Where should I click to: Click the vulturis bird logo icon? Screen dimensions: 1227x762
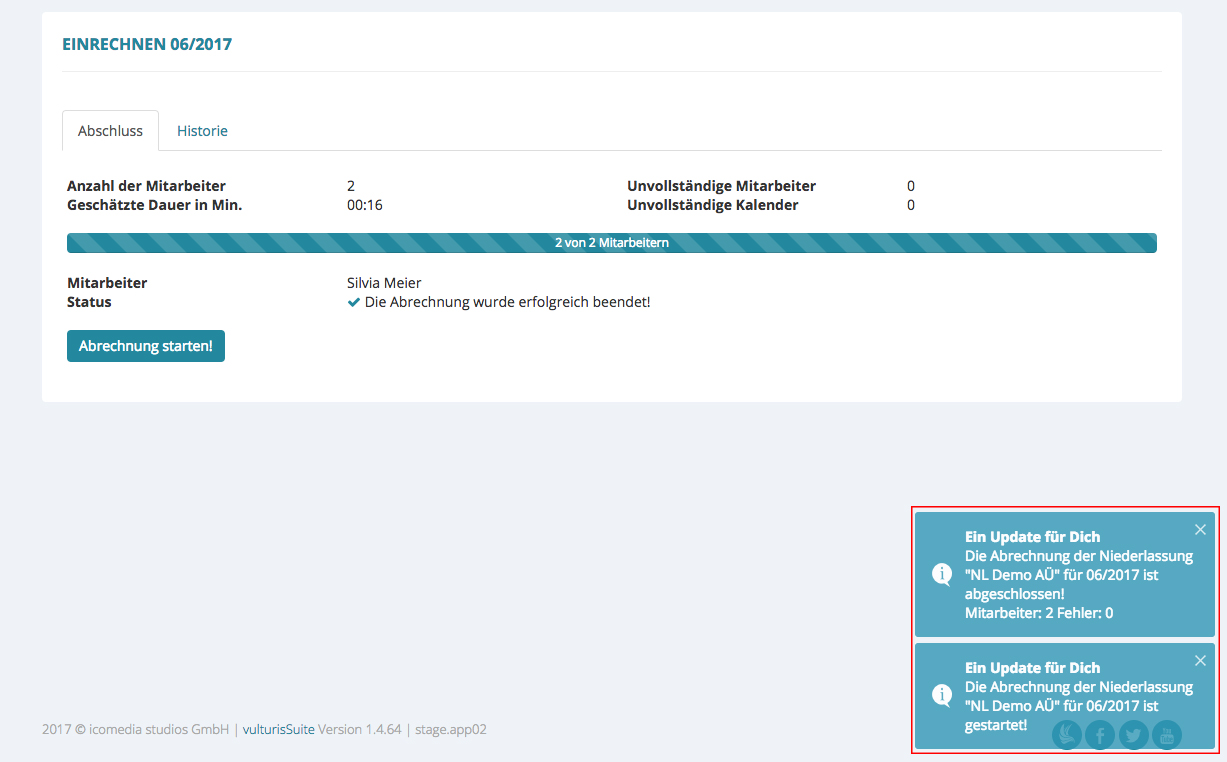(x=1067, y=736)
